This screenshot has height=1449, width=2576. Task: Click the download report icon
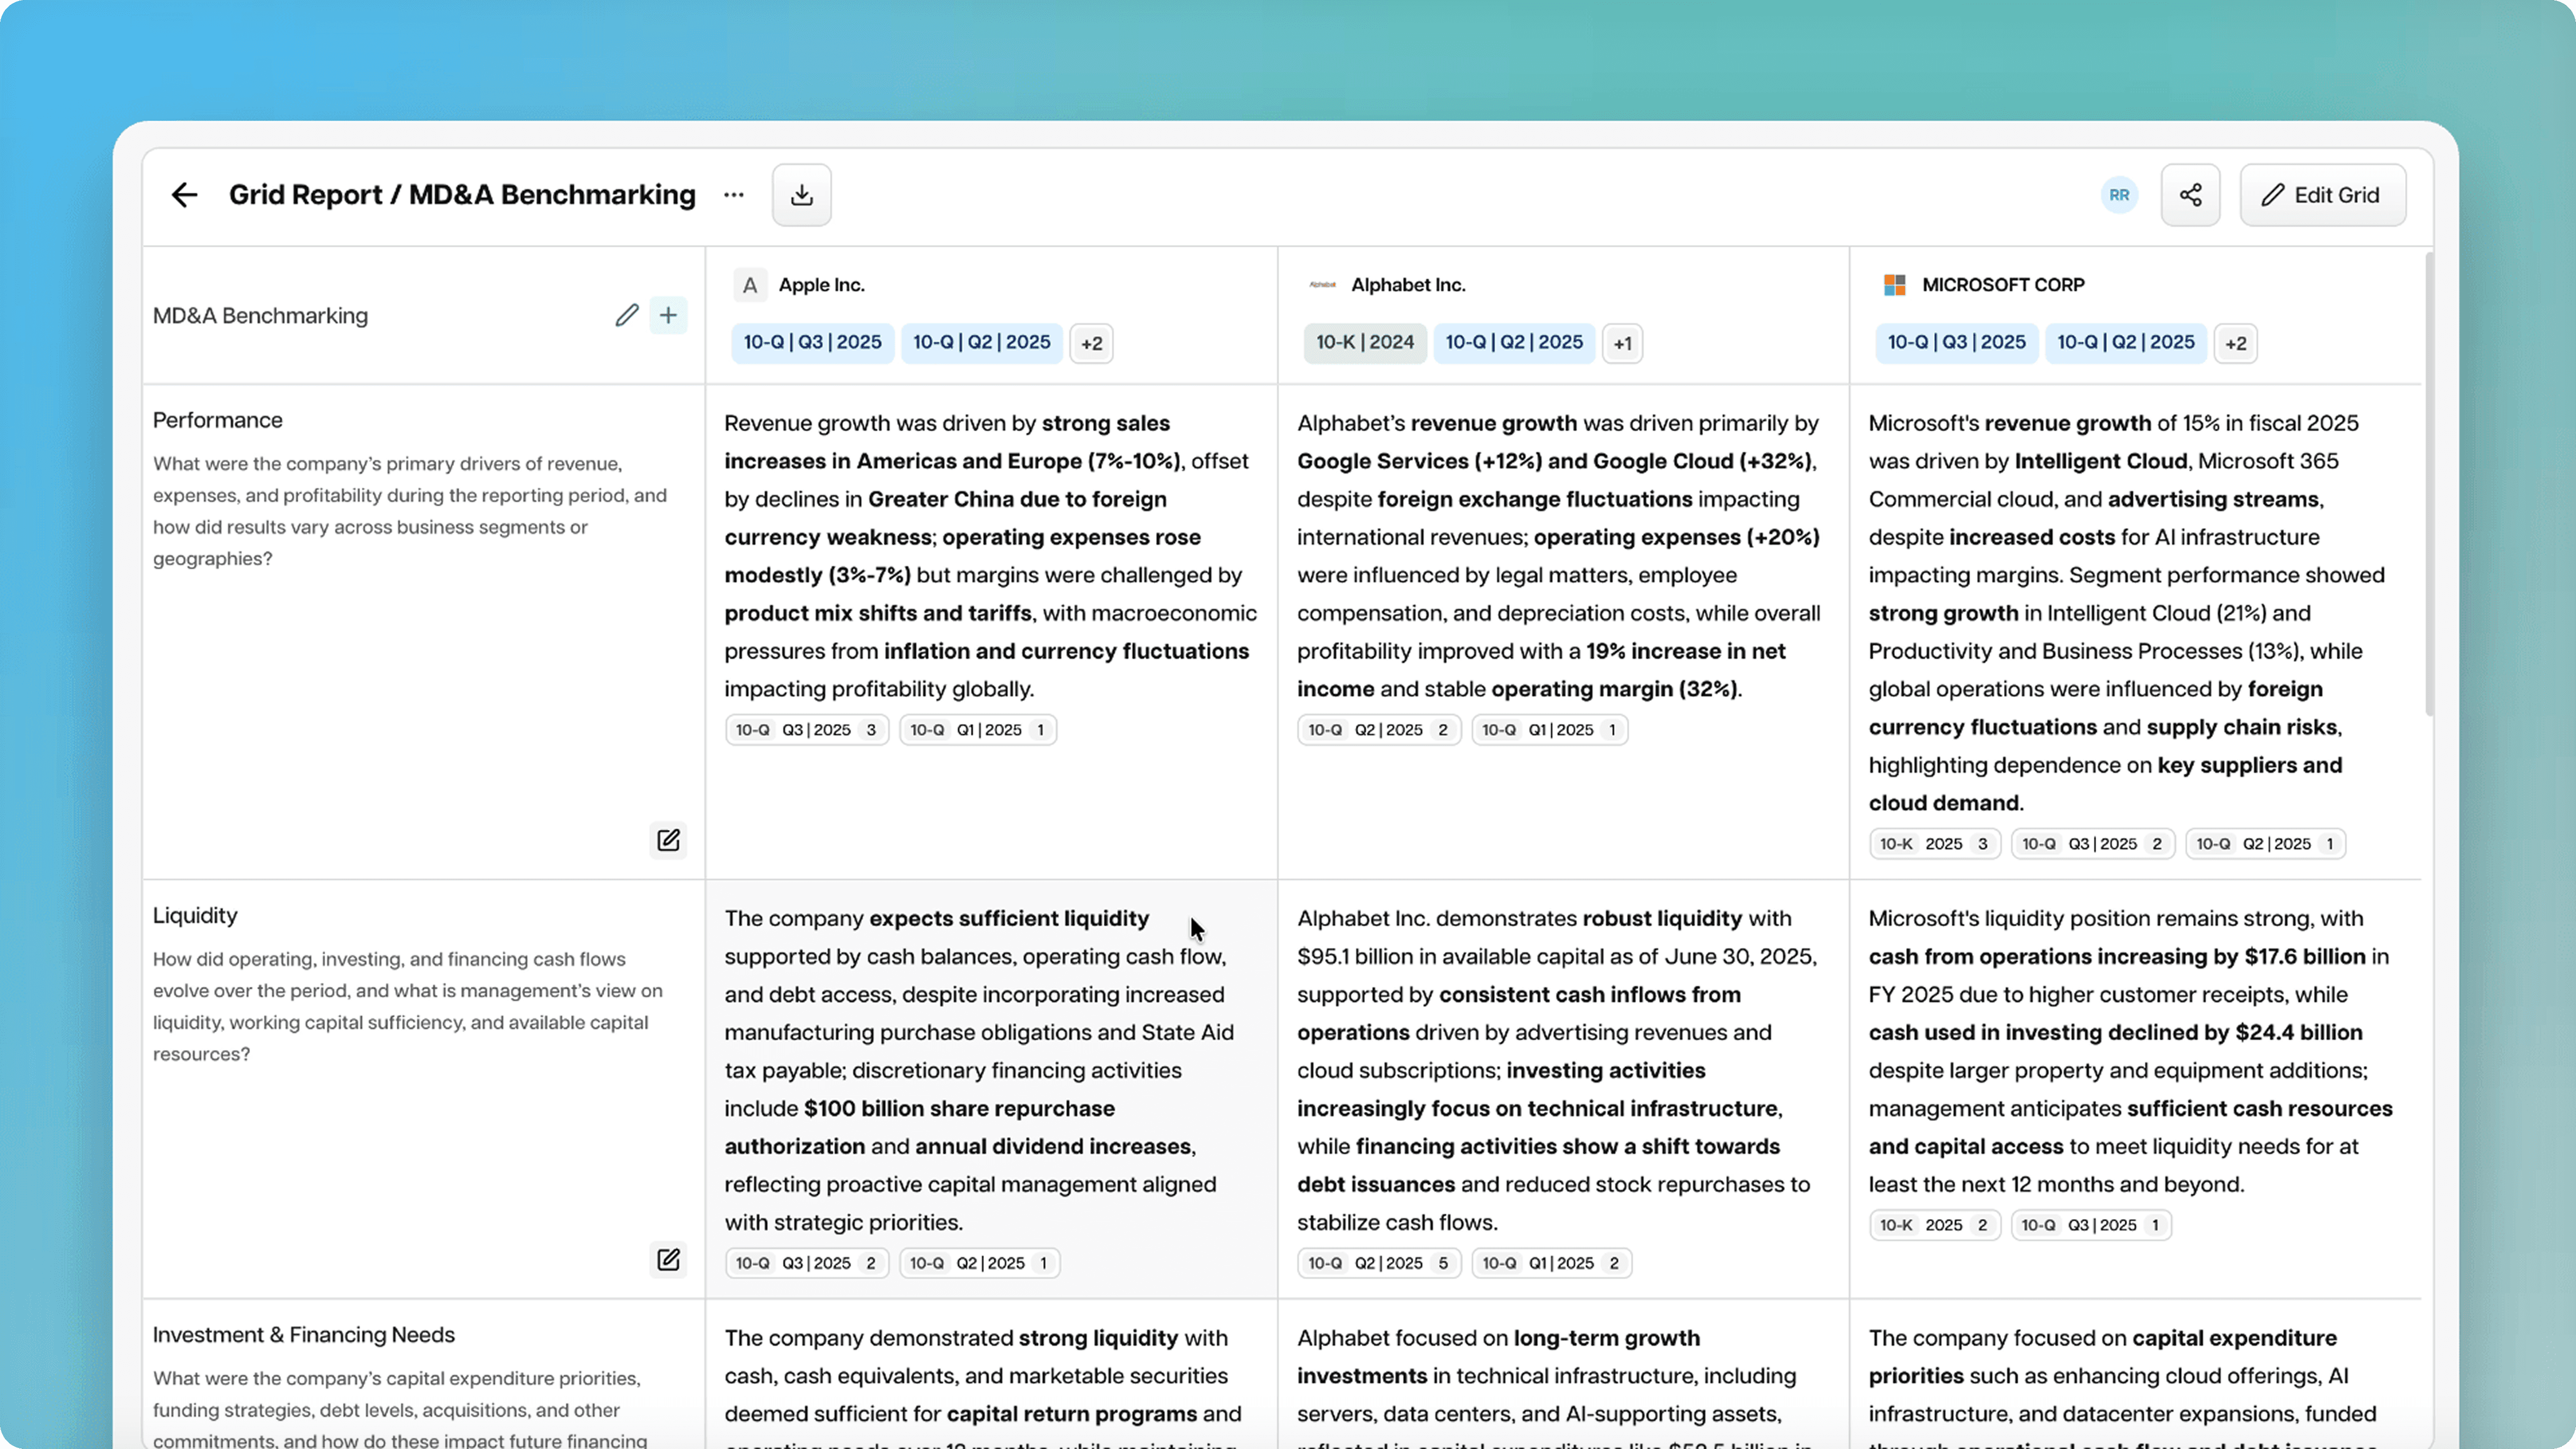pyautogui.click(x=801, y=195)
